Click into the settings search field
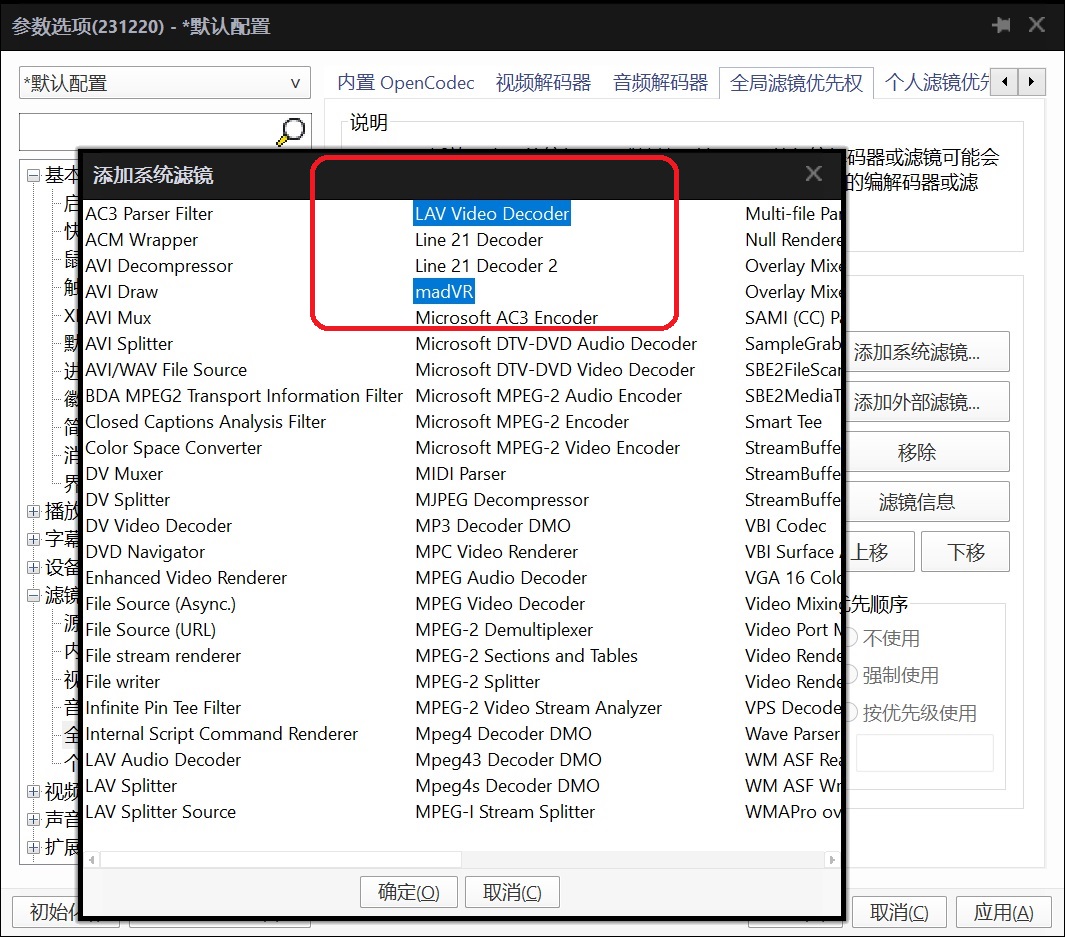The height and width of the screenshot is (937, 1065). click(x=147, y=131)
